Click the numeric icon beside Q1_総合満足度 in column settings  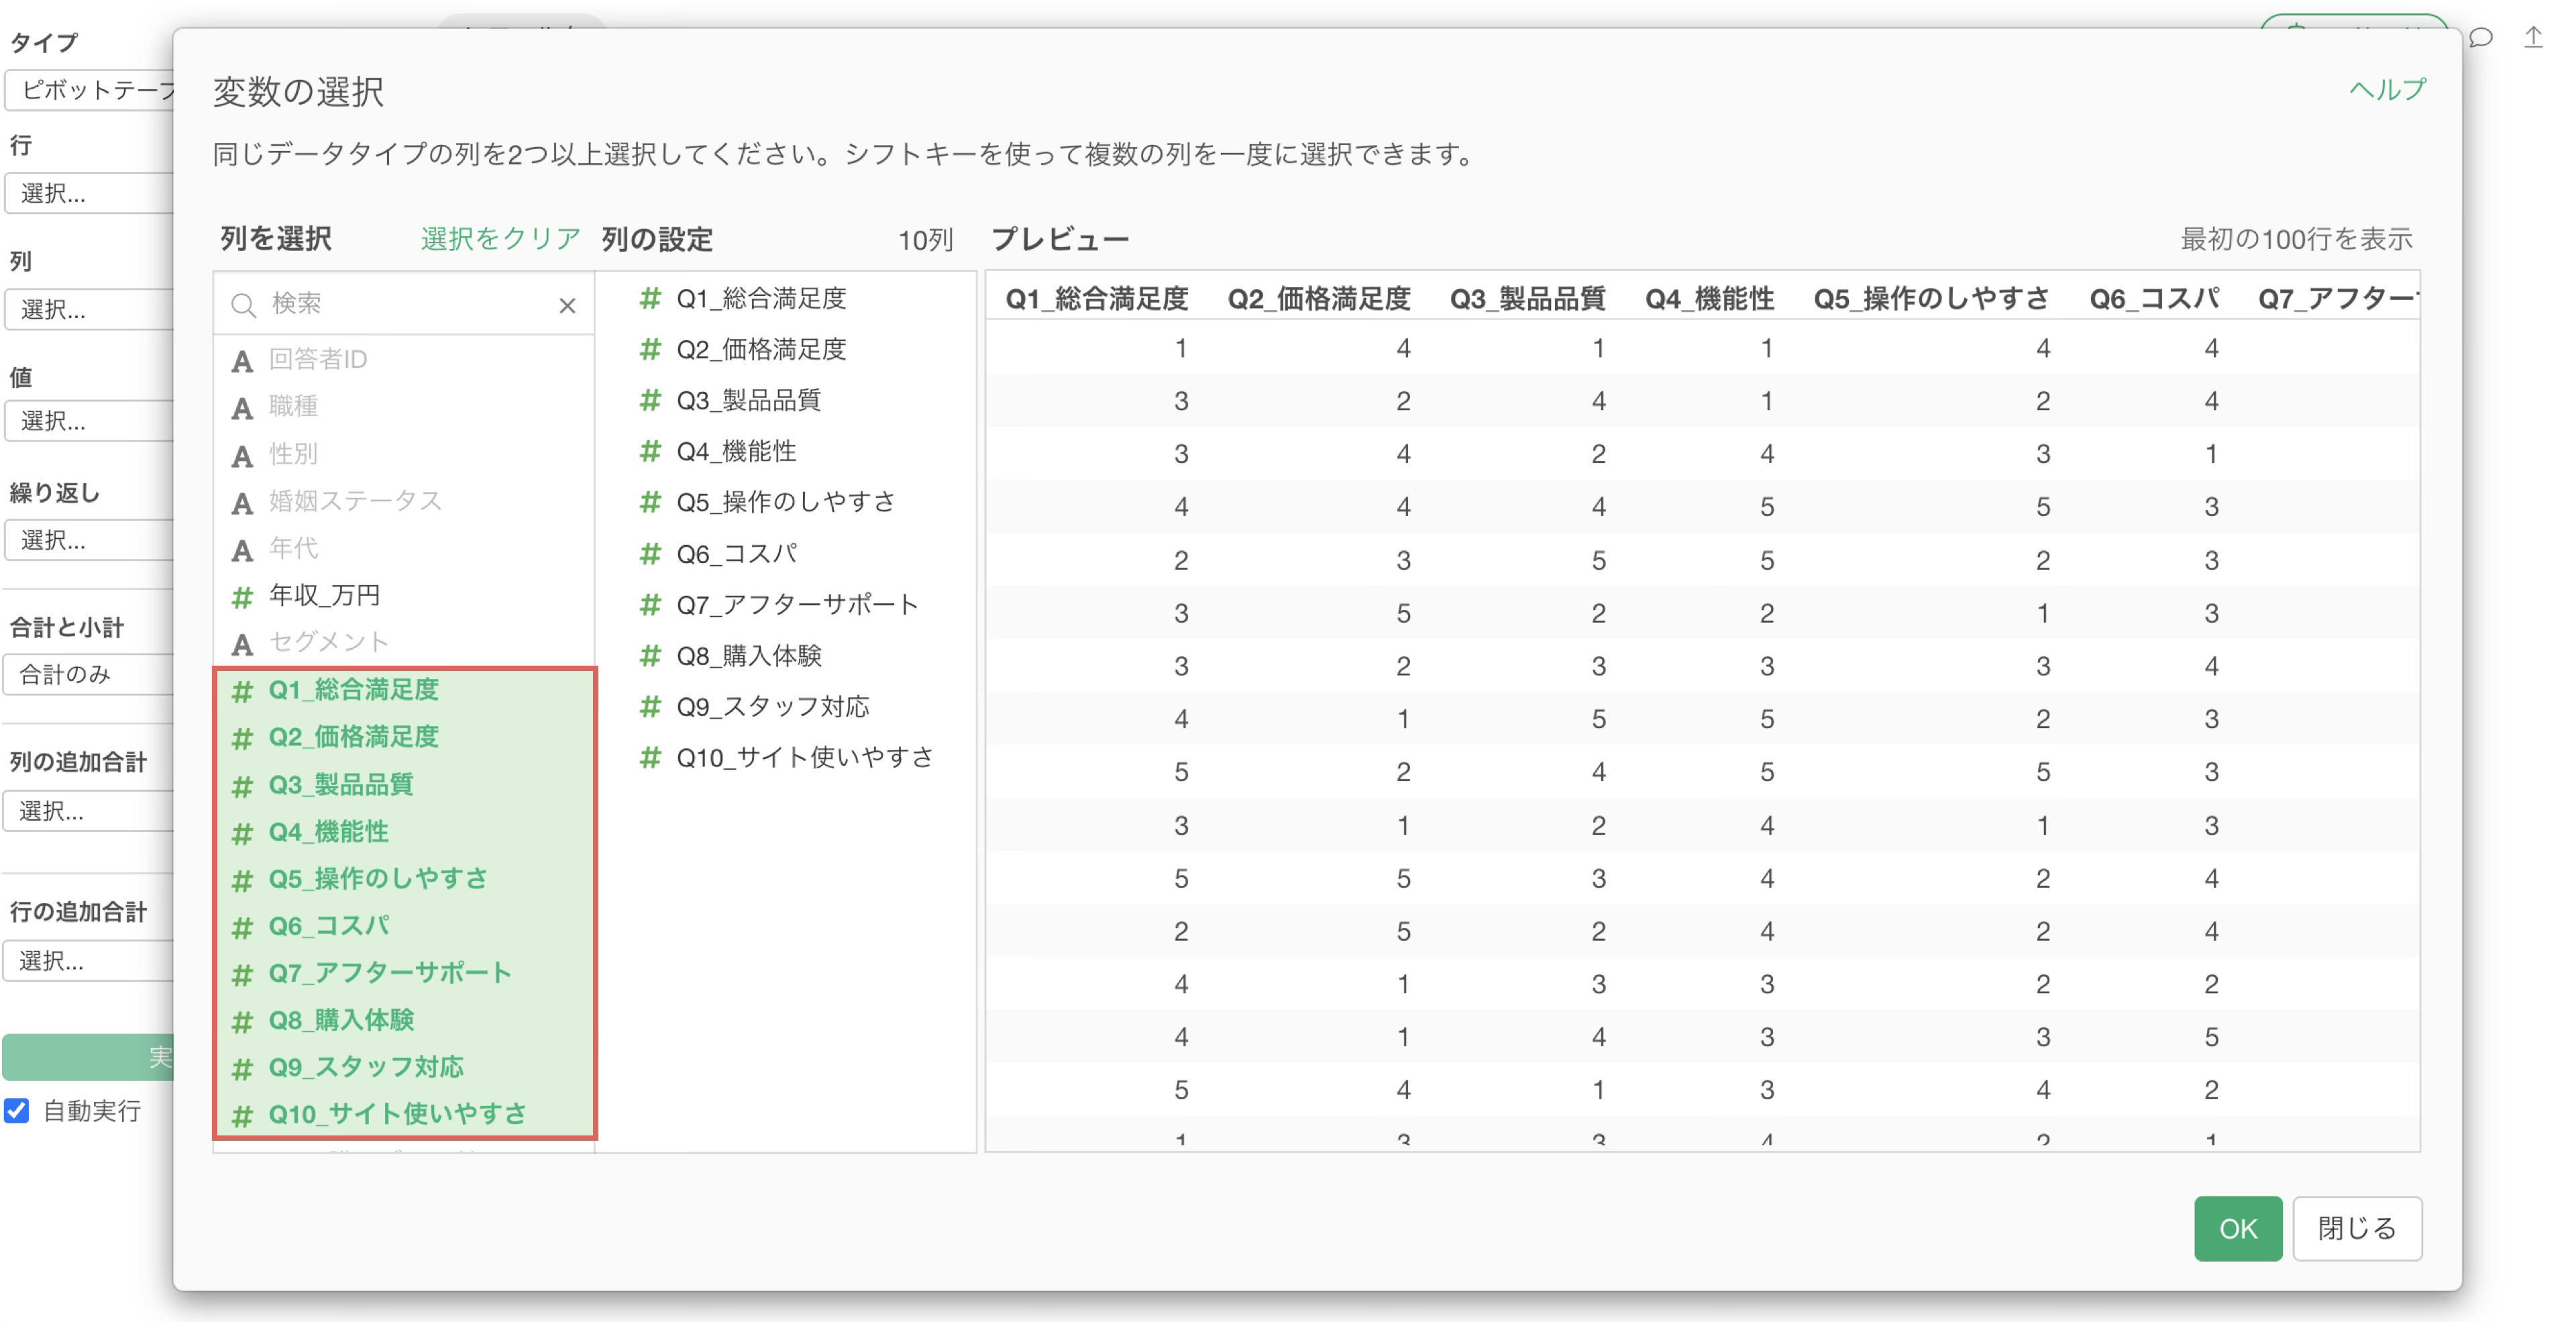click(x=650, y=298)
